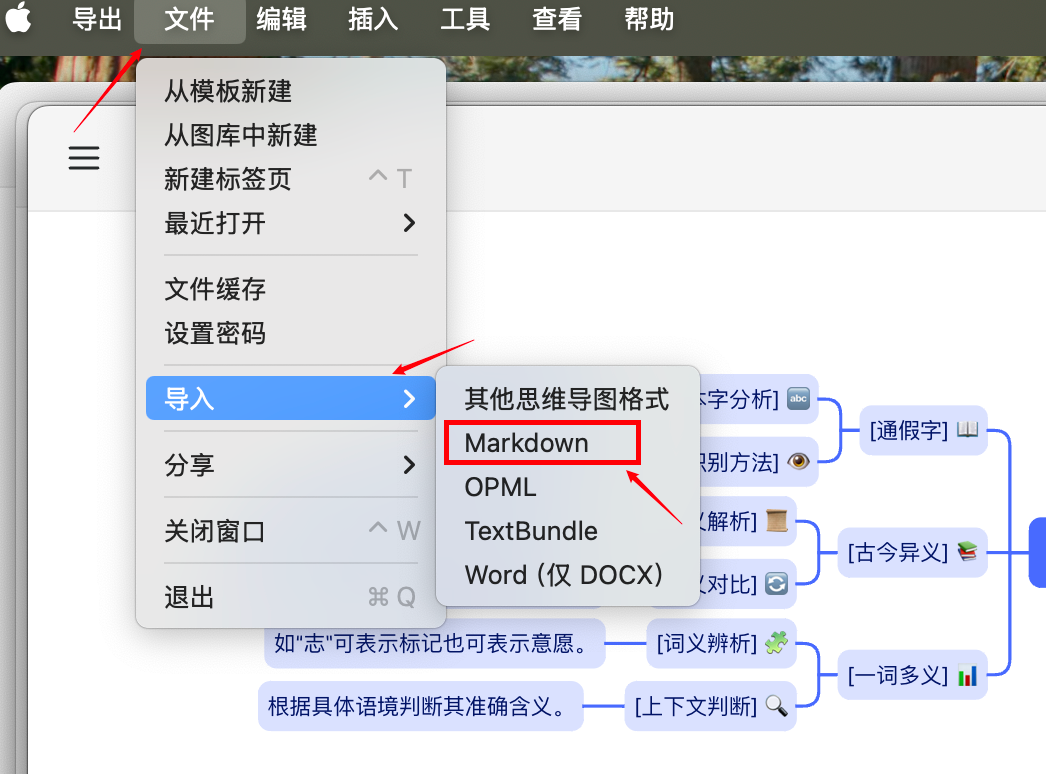This screenshot has width=1046, height=774.
Task: Open the 插入 menu
Action: point(373,19)
